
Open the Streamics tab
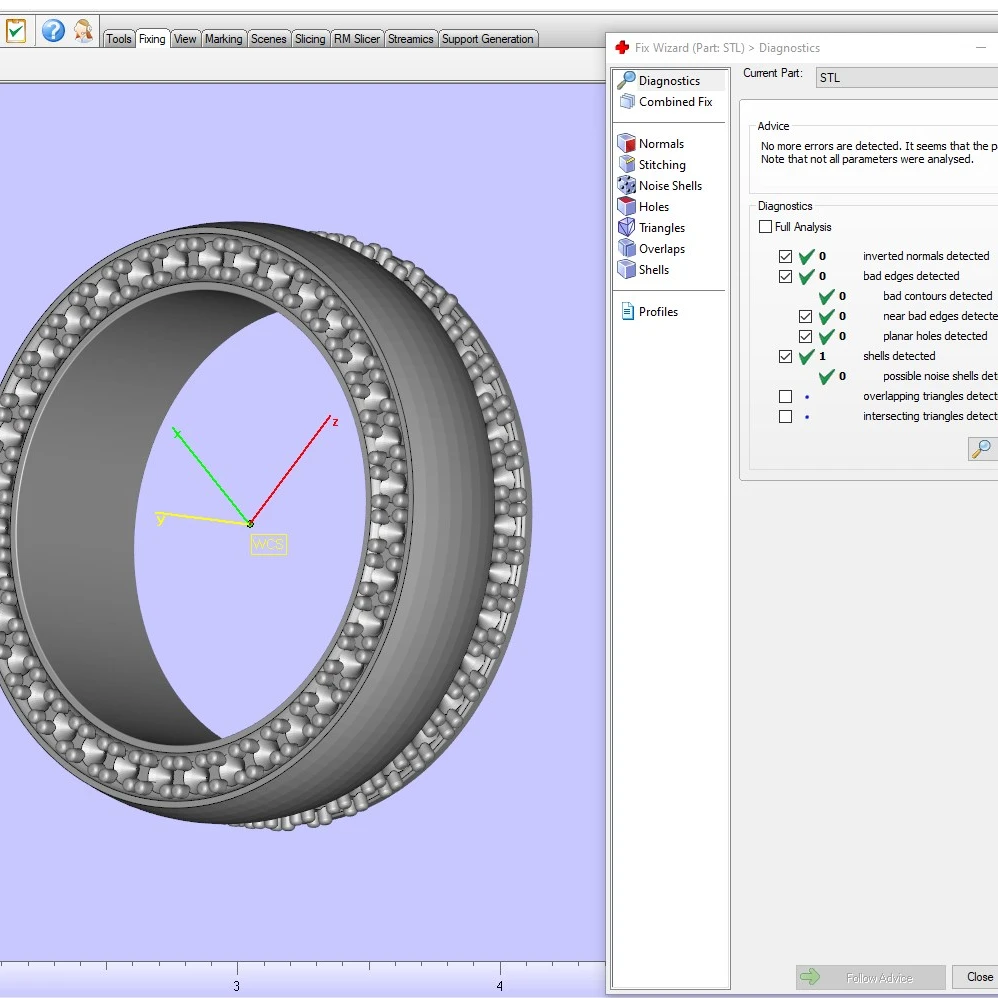[411, 39]
